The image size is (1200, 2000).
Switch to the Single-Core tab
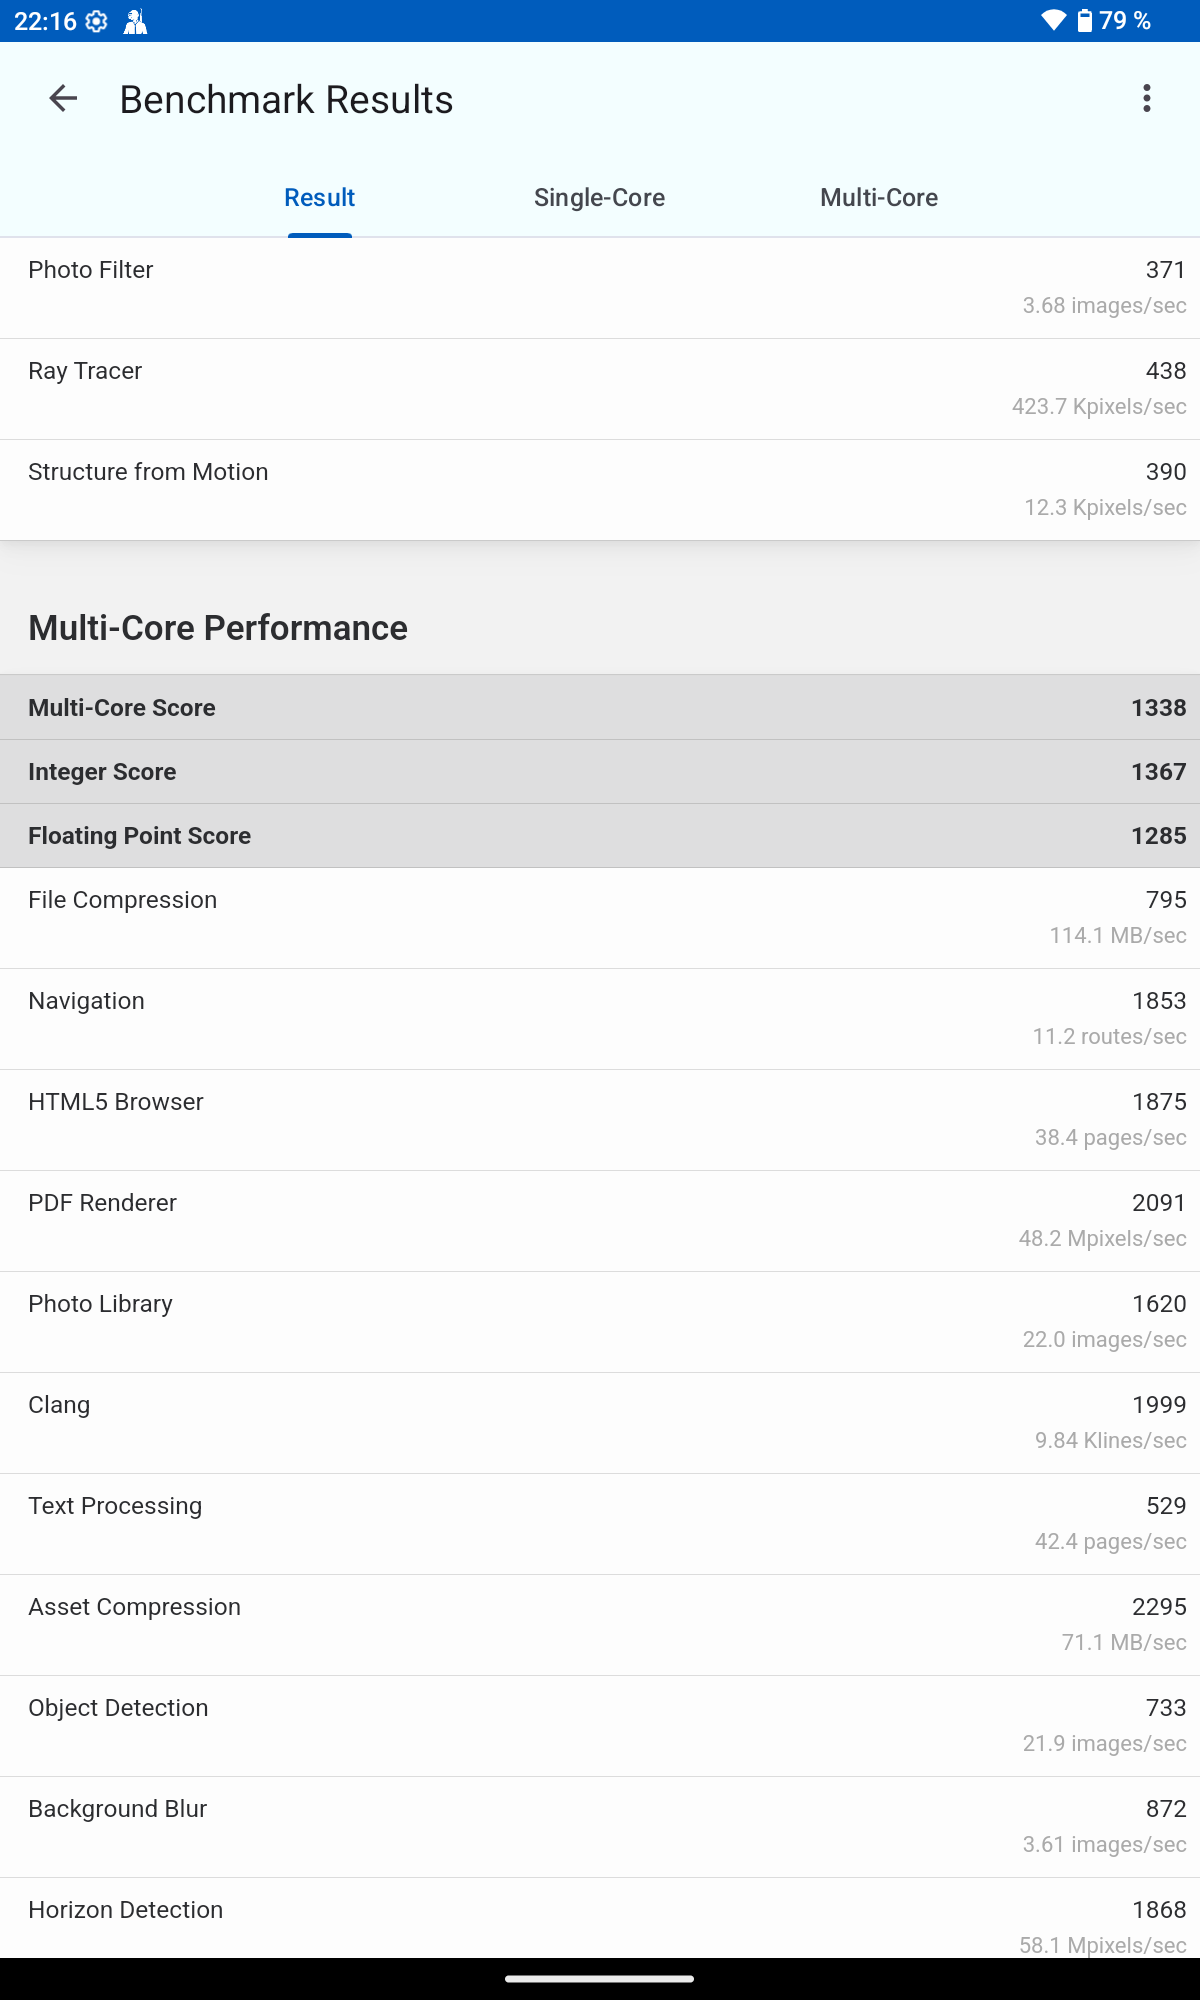coord(599,198)
